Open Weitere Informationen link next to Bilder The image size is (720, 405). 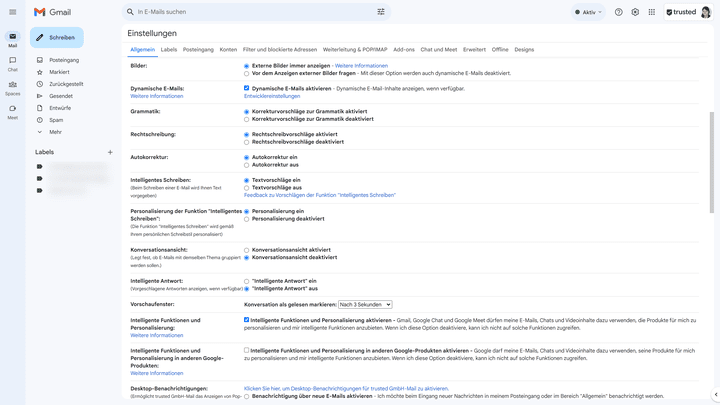click(x=361, y=66)
